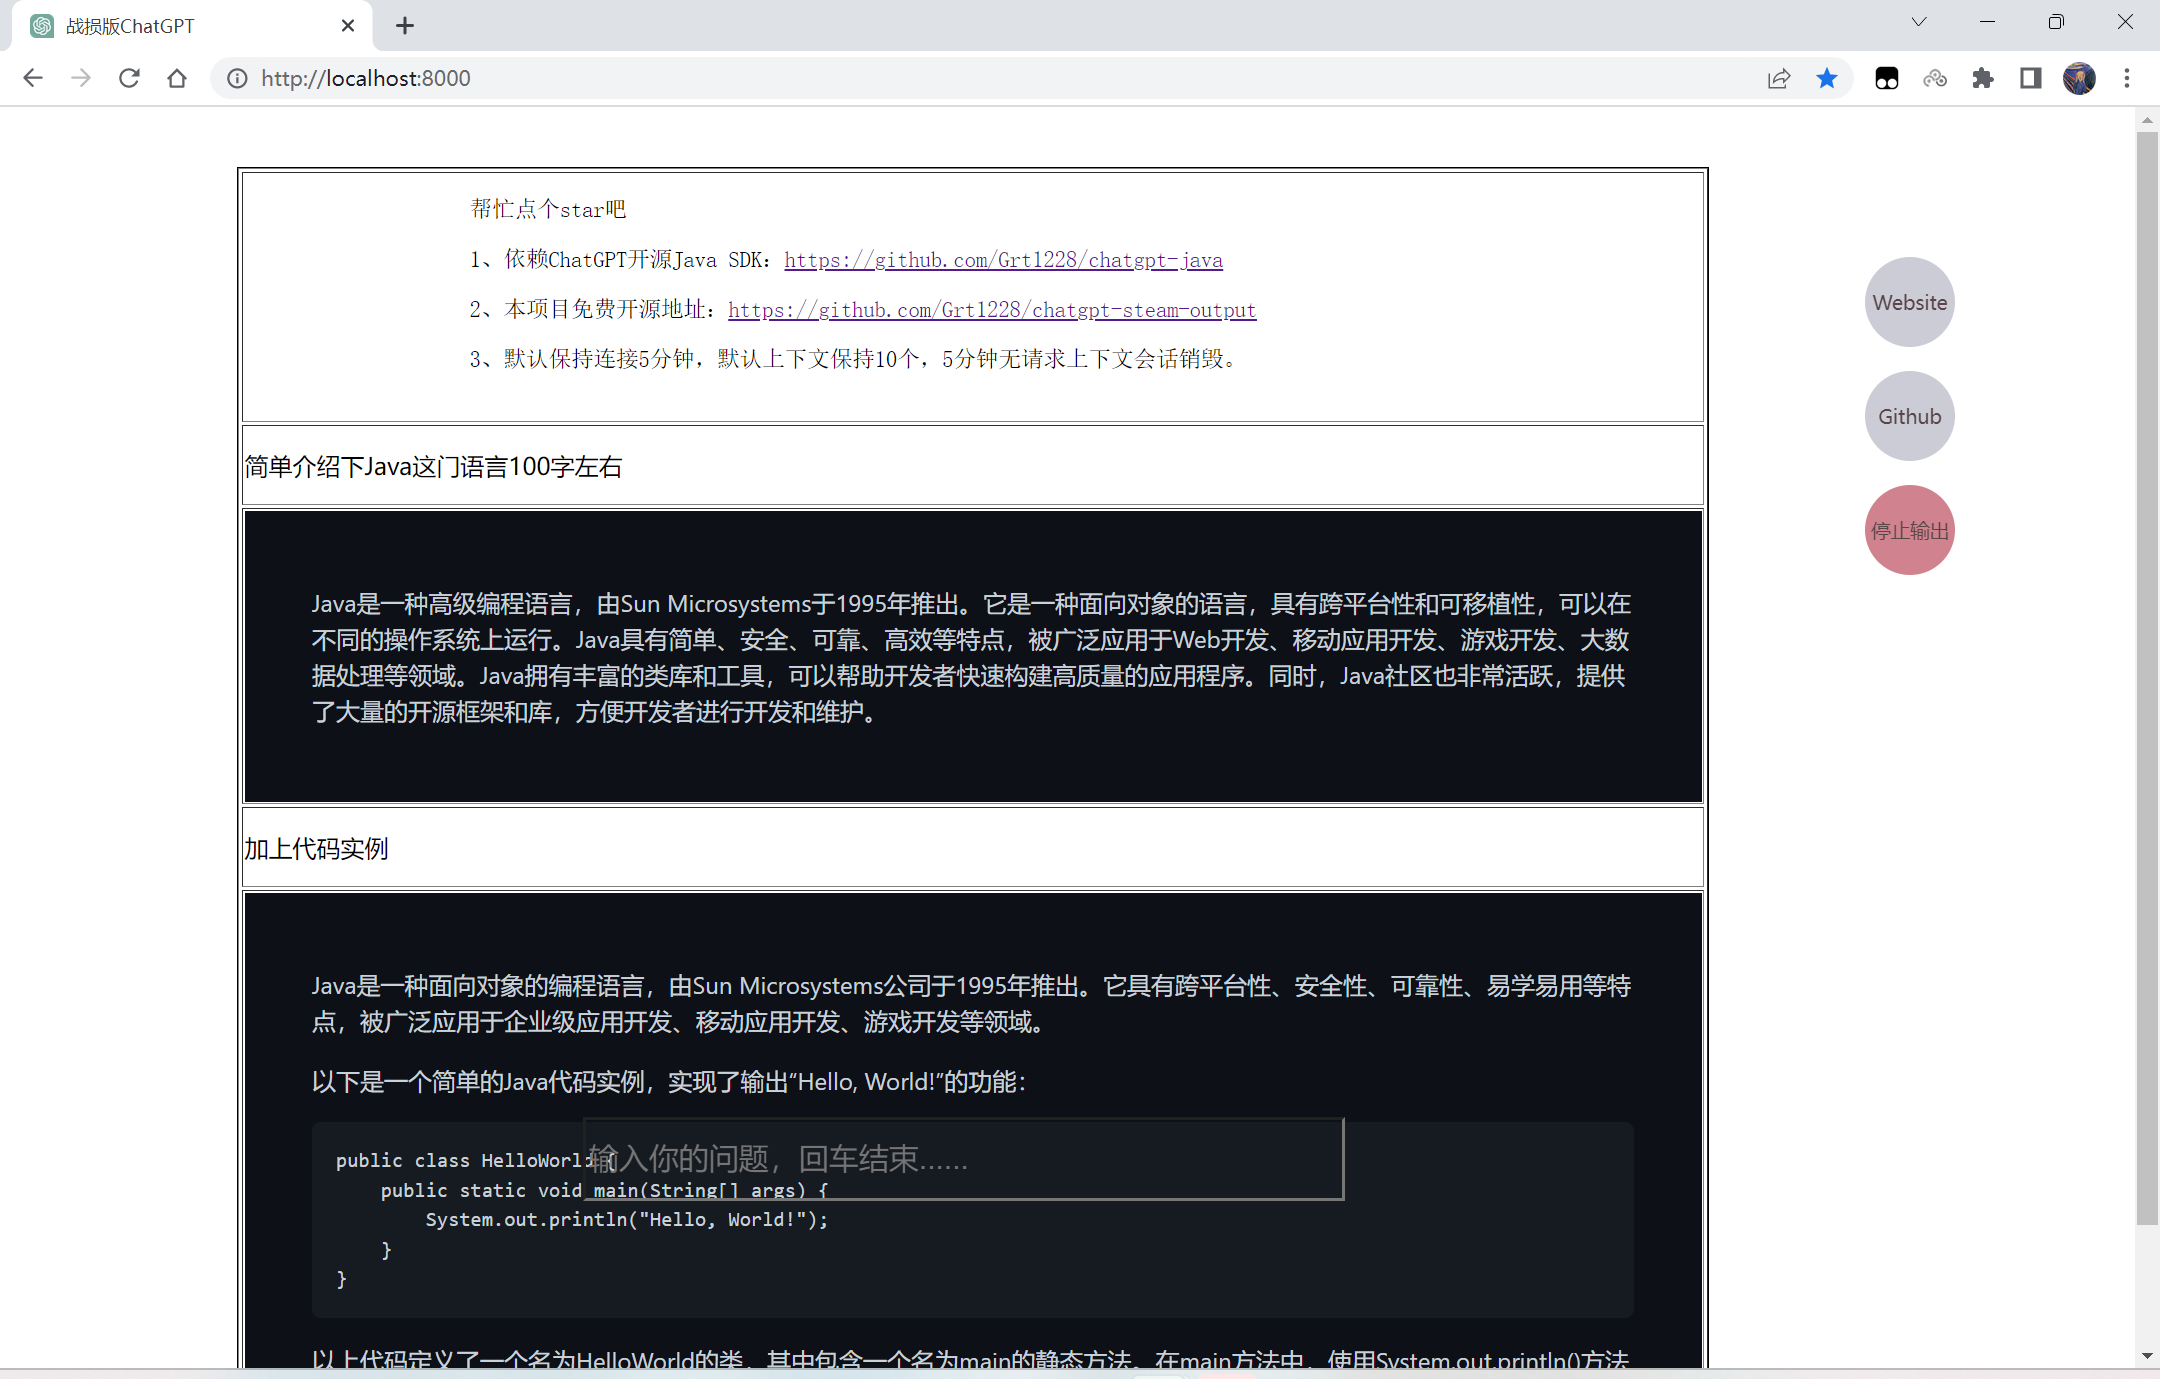Share this page via share icon
Viewport: 2160px width, 1379px height.
[x=1778, y=78]
